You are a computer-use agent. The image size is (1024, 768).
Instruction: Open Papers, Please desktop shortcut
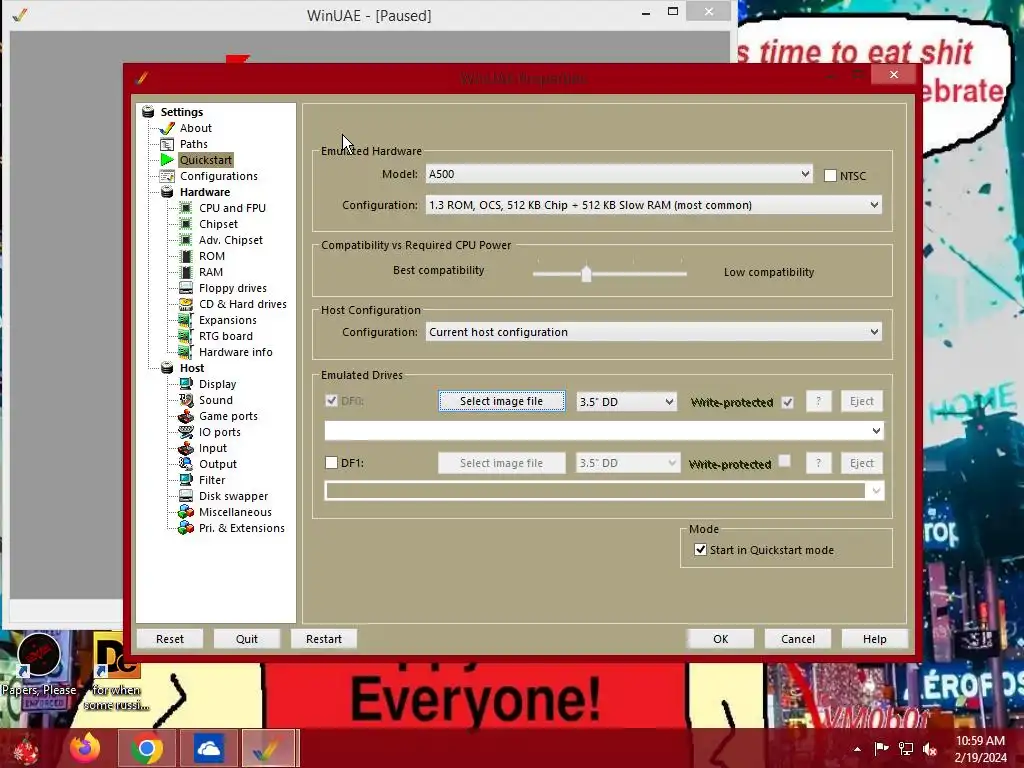(x=39, y=665)
